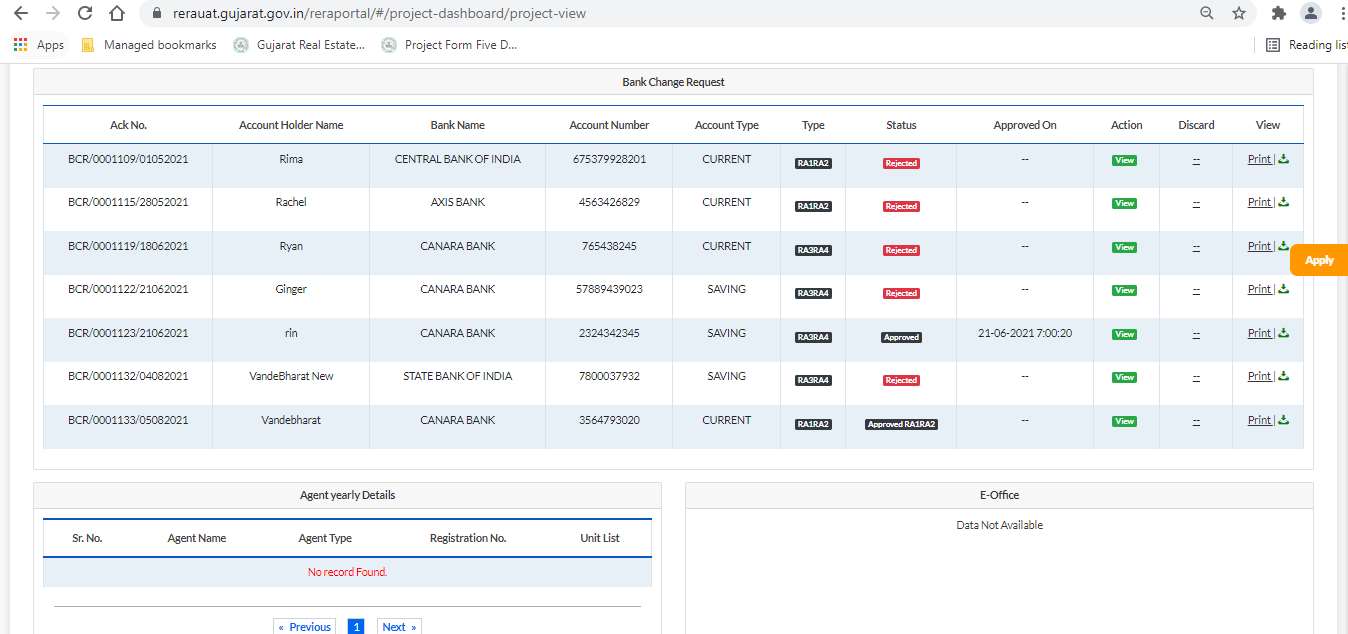Click the zoom magnifier icon in address bar
The image size is (1348, 634).
click(1207, 13)
